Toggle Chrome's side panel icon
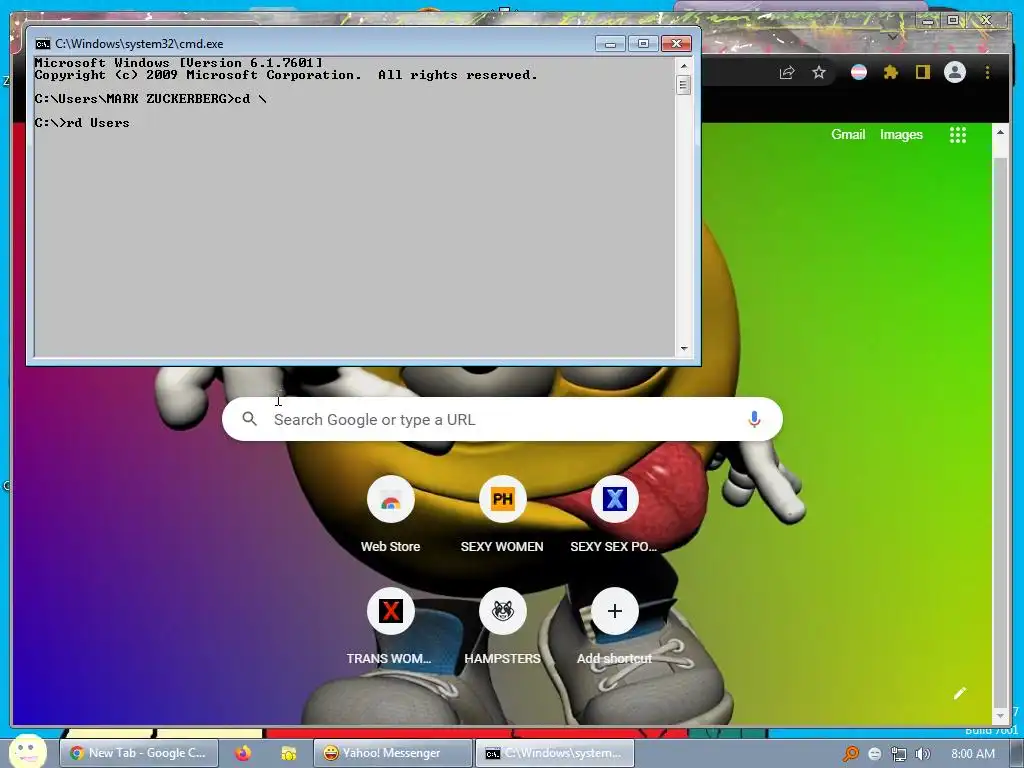The width and height of the screenshot is (1024, 768). point(922,72)
